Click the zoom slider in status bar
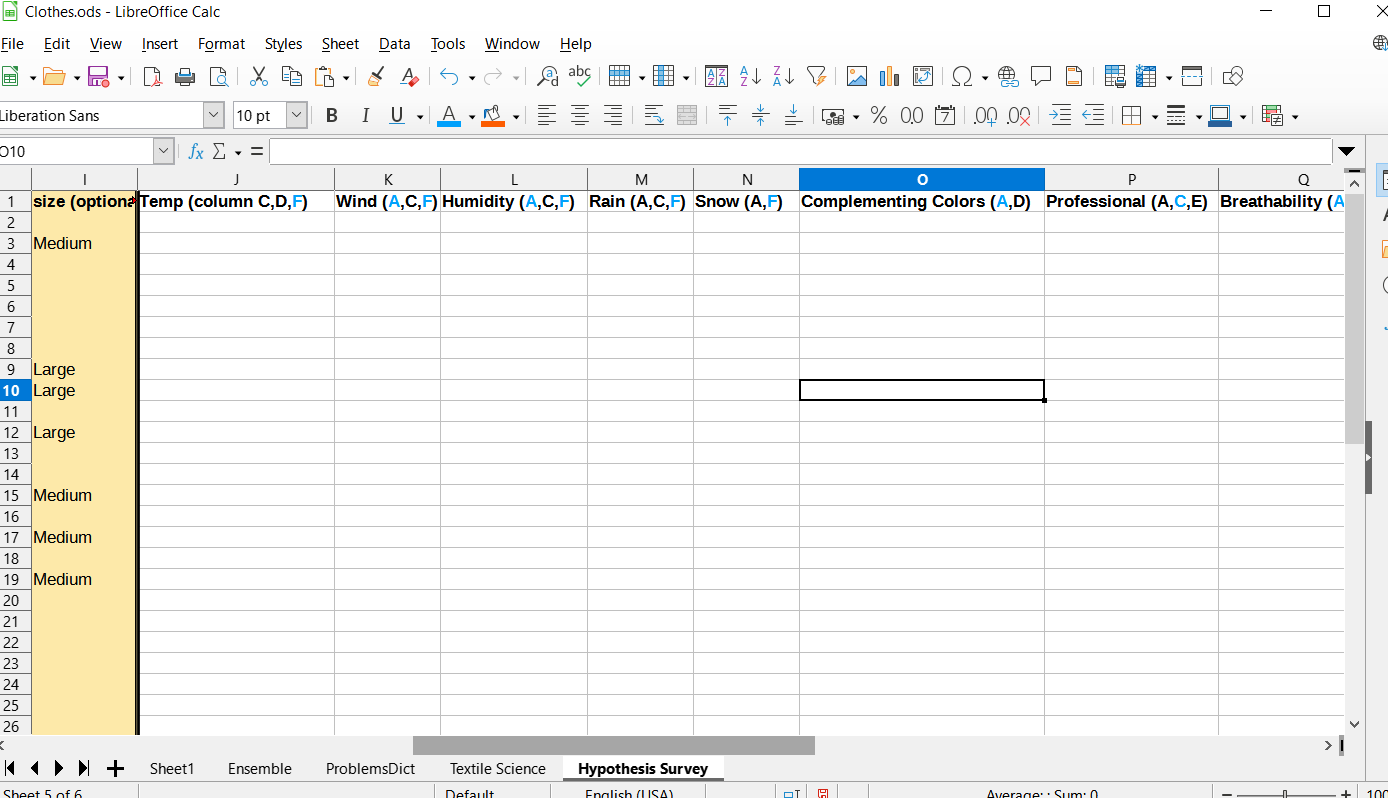The width and height of the screenshot is (1388, 798). point(1285,794)
